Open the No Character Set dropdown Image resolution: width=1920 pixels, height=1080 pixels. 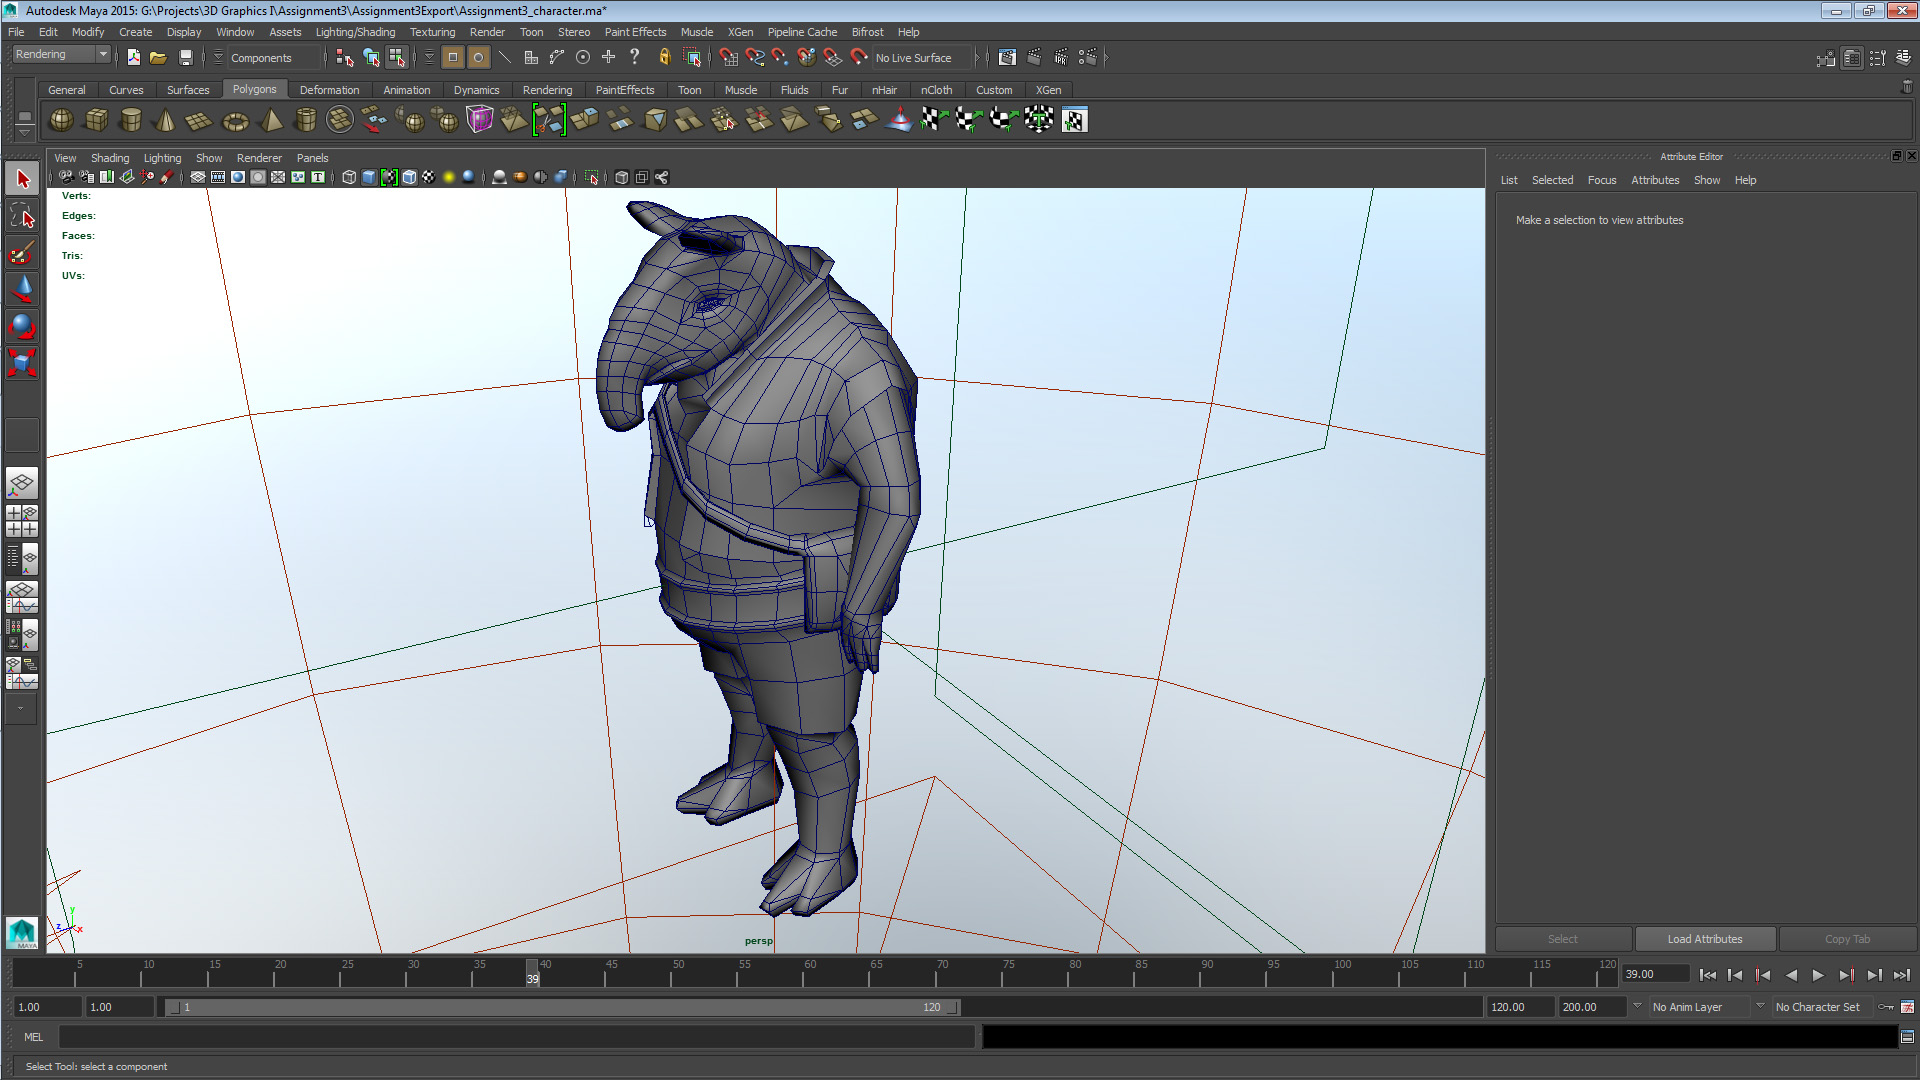pyautogui.click(x=1820, y=1007)
